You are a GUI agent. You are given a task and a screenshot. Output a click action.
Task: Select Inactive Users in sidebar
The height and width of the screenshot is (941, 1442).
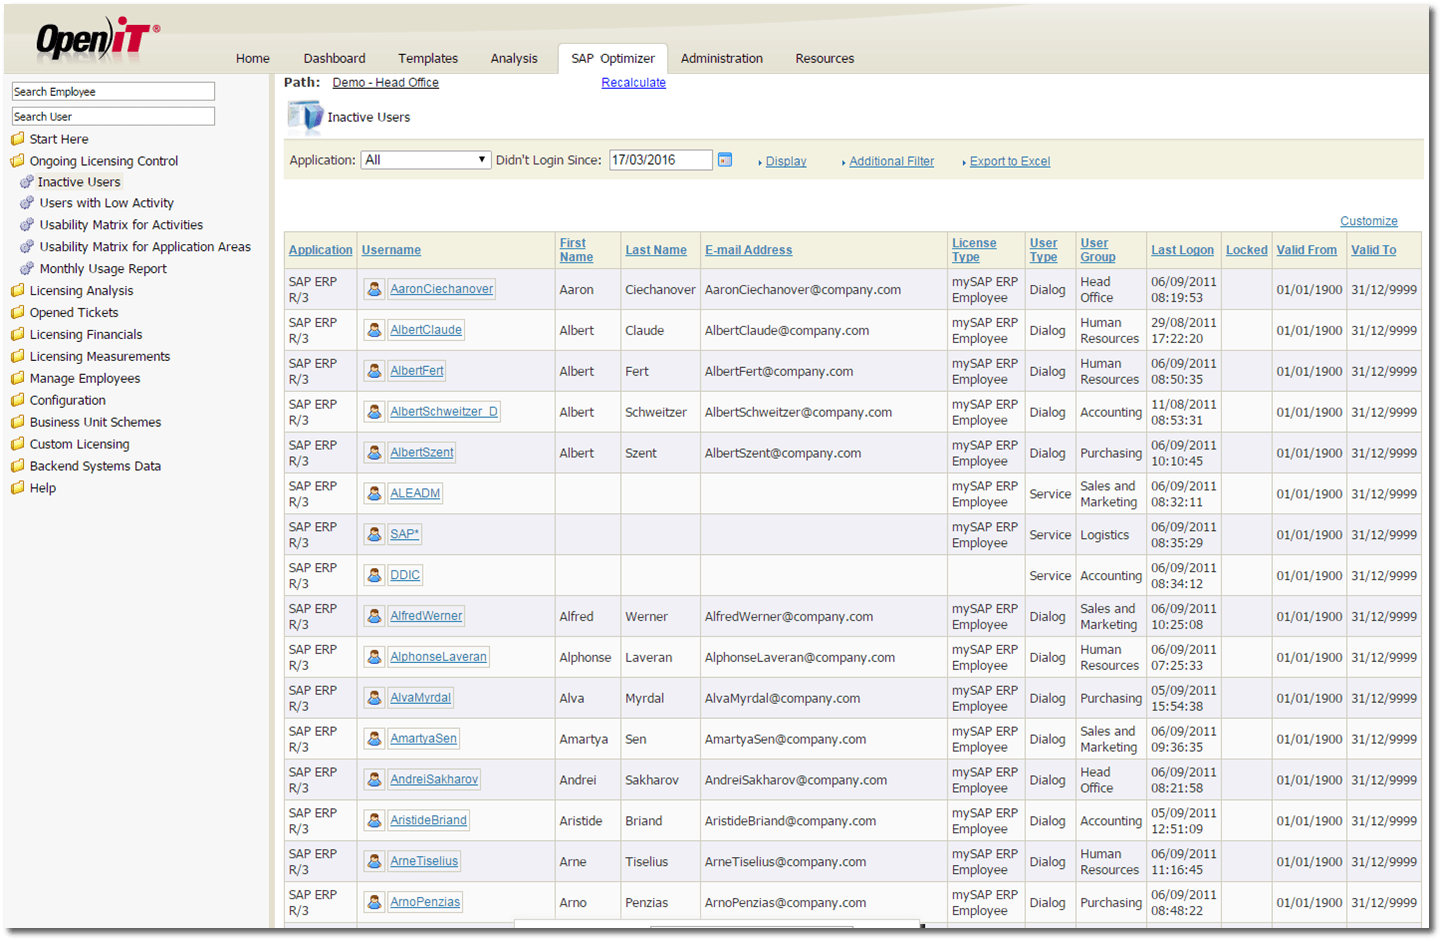(79, 182)
